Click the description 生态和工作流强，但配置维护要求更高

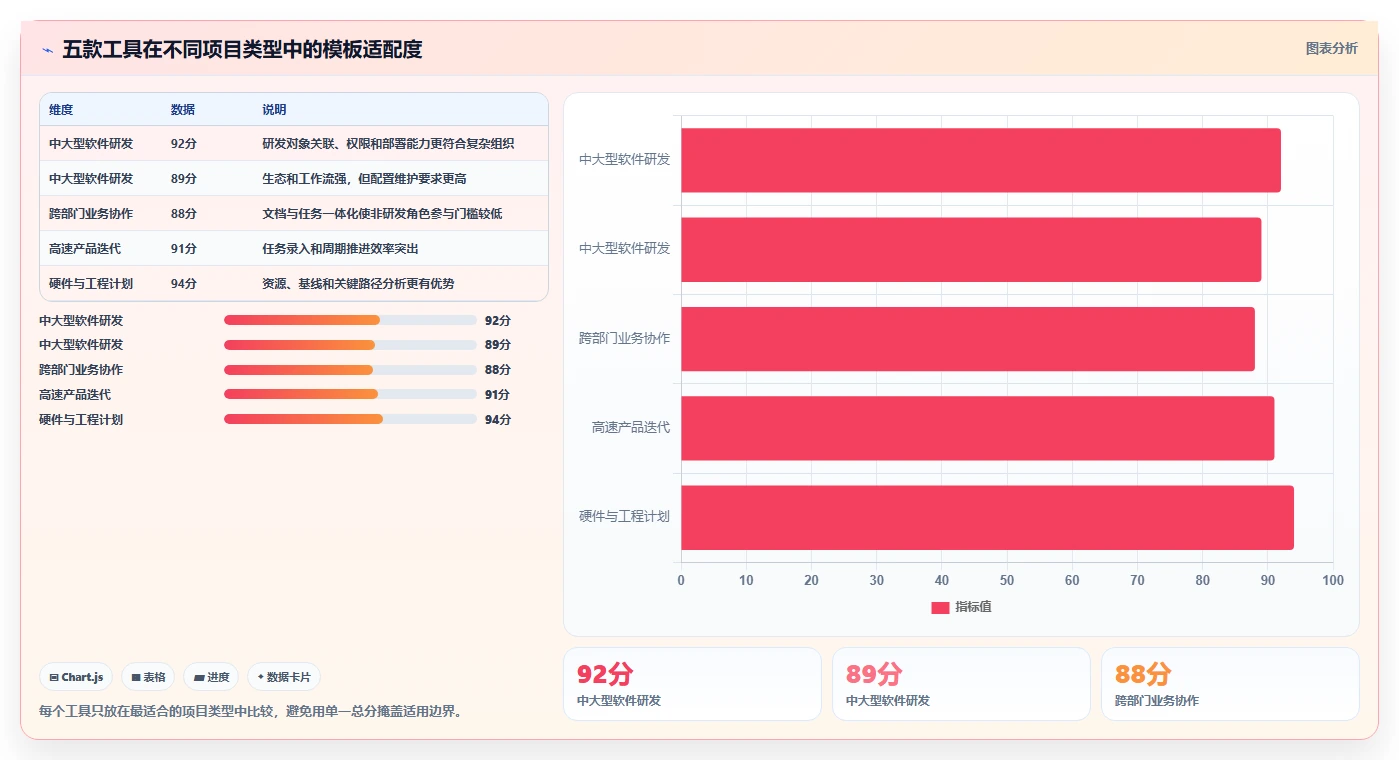(364, 179)
